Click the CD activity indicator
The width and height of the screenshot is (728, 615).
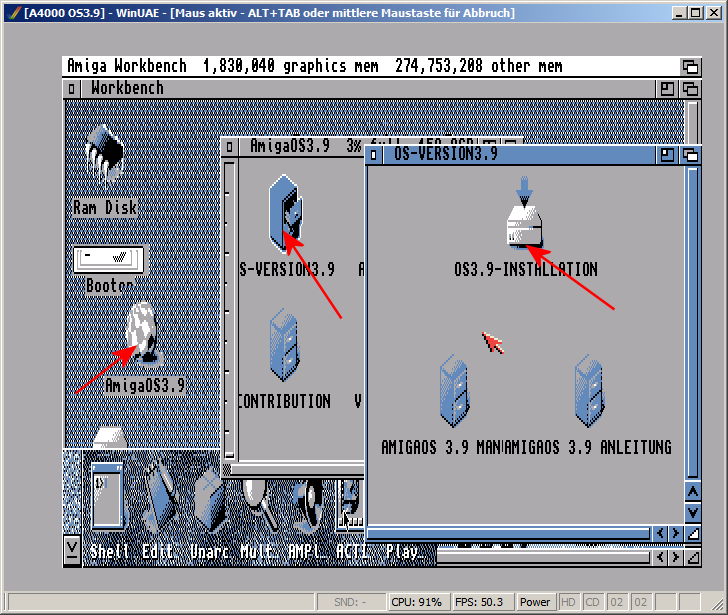pos(592,602)
